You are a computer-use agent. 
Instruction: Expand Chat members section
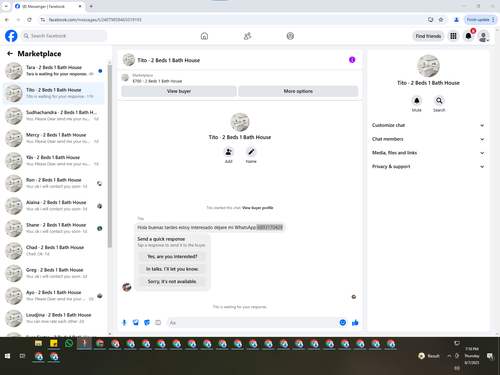coord(428,139)
